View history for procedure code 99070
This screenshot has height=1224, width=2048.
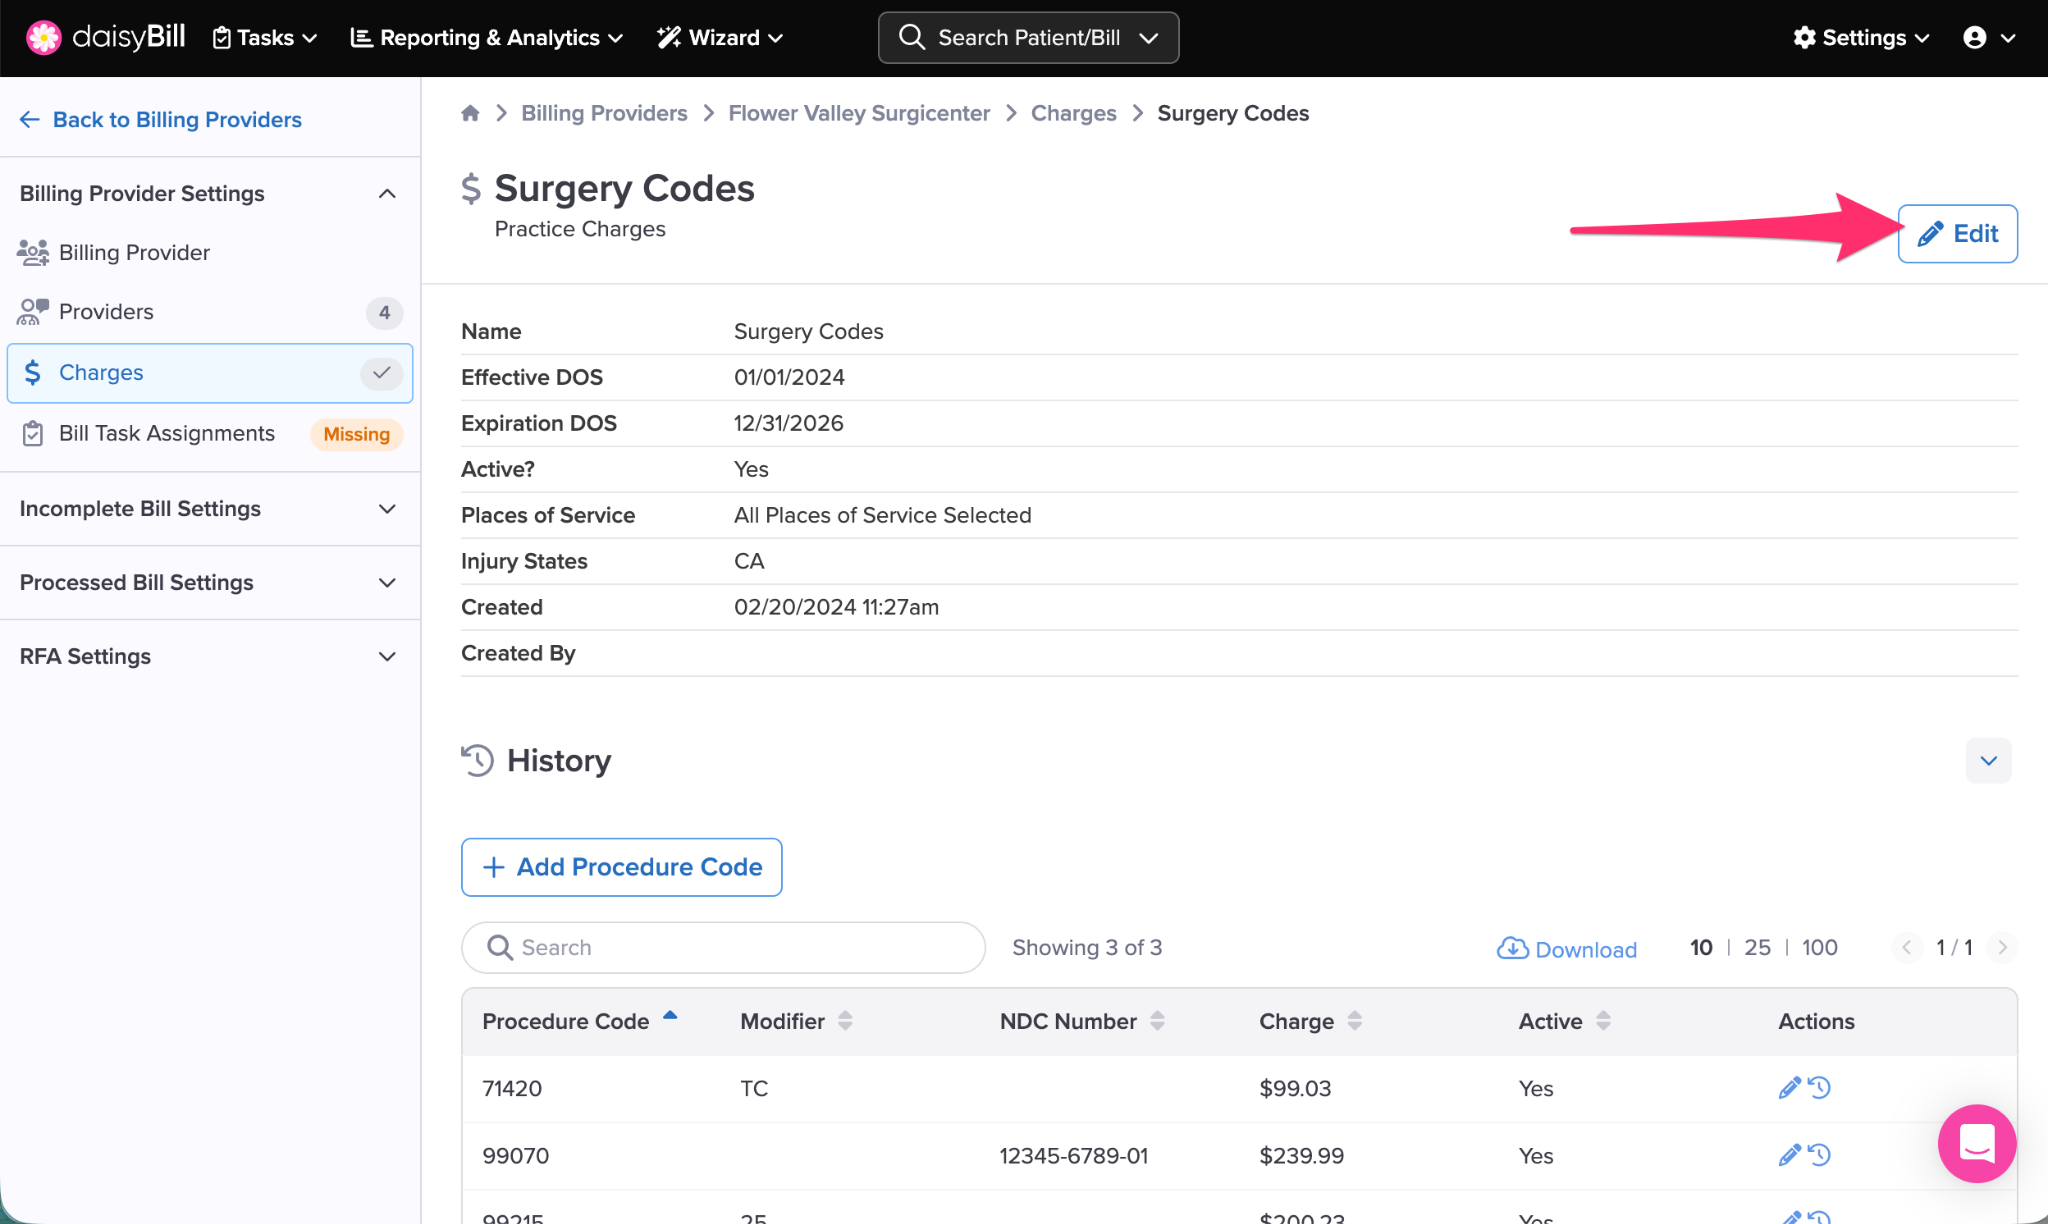tap(1820, 1156)
